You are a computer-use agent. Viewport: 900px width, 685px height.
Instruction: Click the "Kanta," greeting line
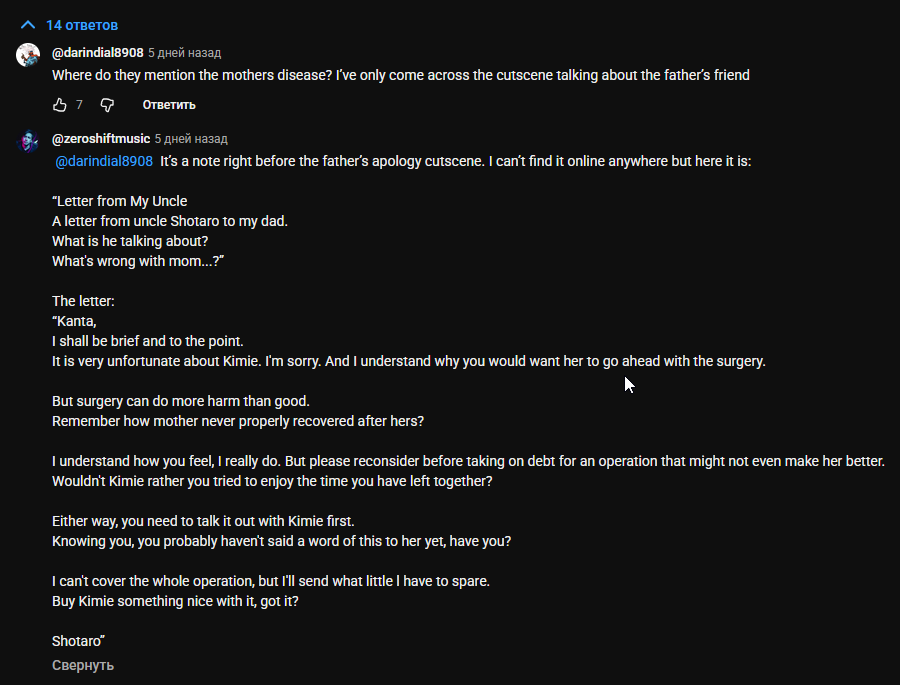[74, 321]
